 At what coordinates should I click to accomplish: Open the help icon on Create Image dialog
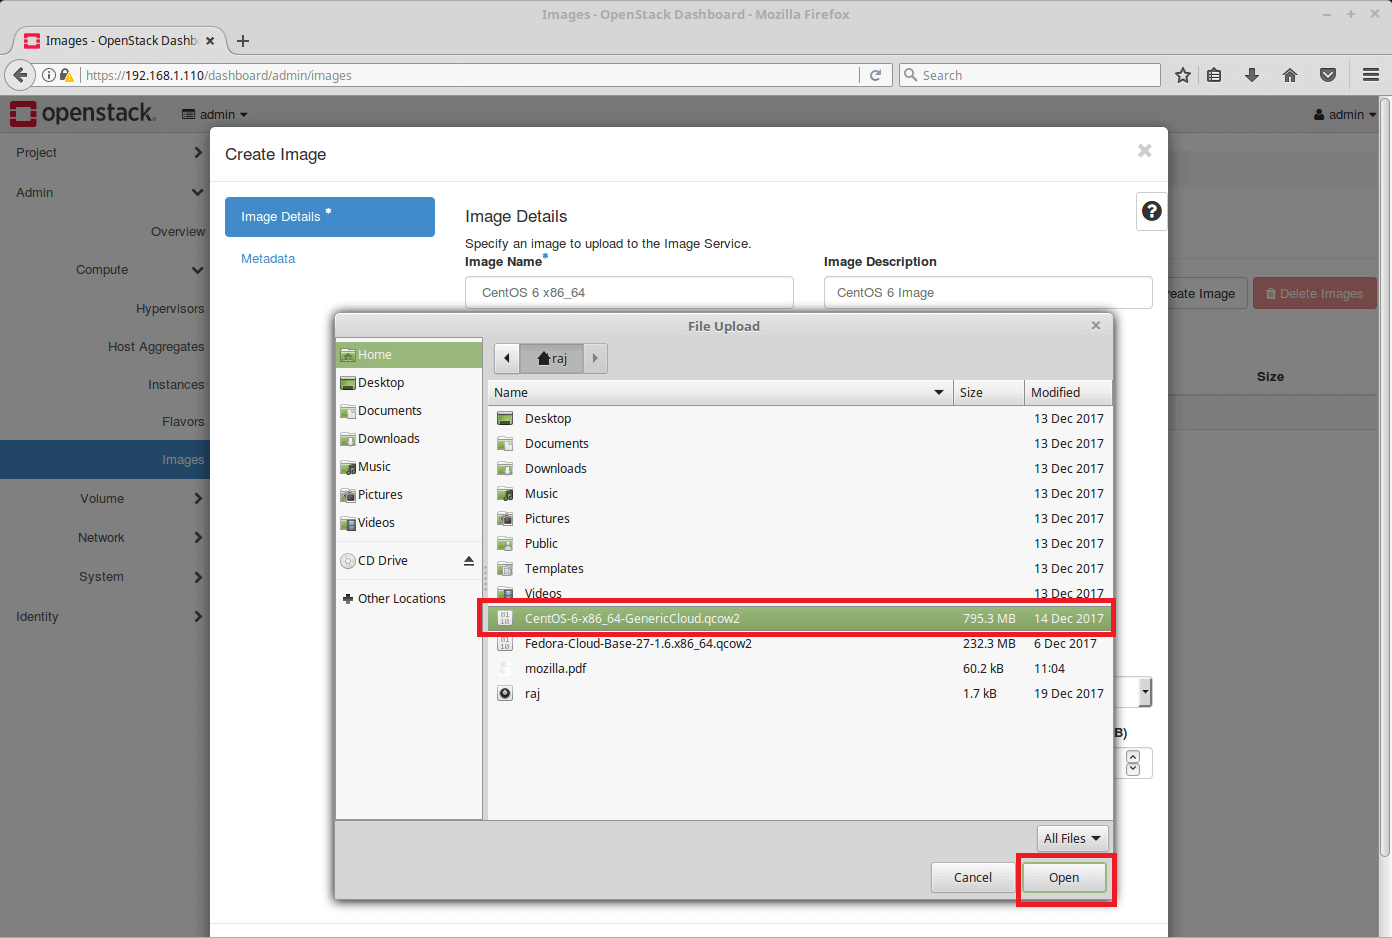pyautogui.click(x=1151, y=210)
